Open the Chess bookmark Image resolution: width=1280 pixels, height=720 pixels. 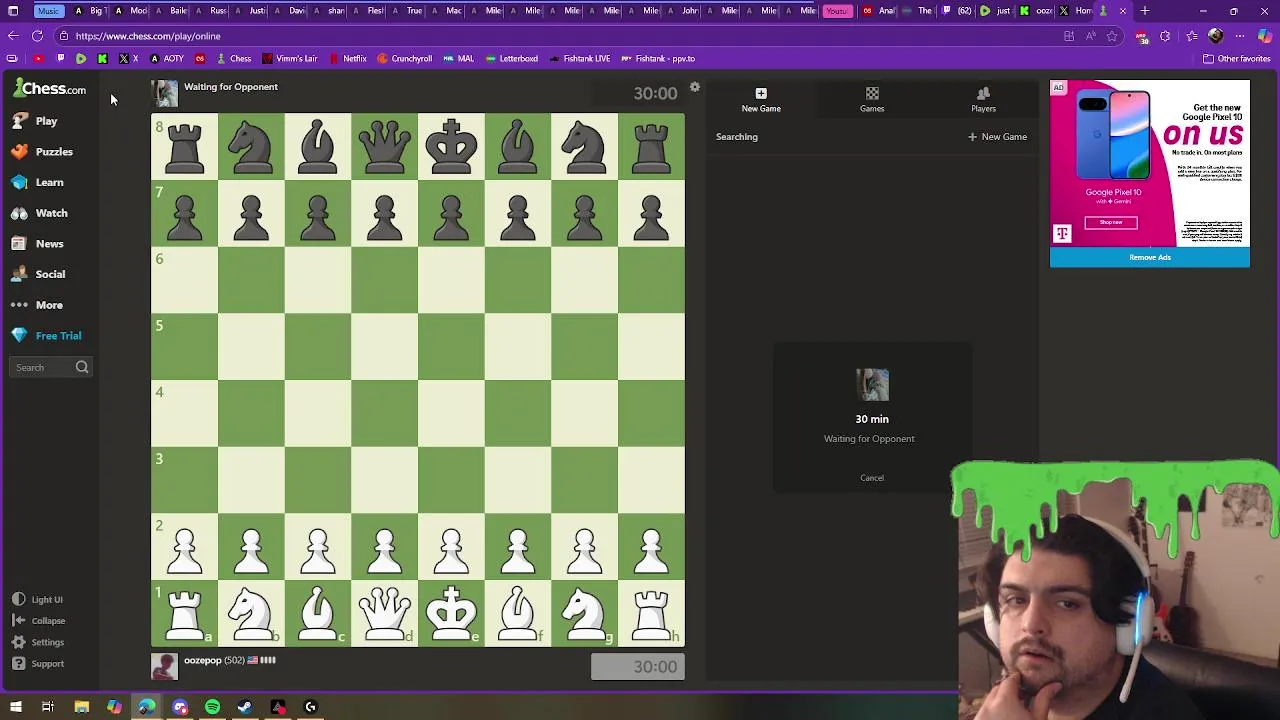coord(234,59)
